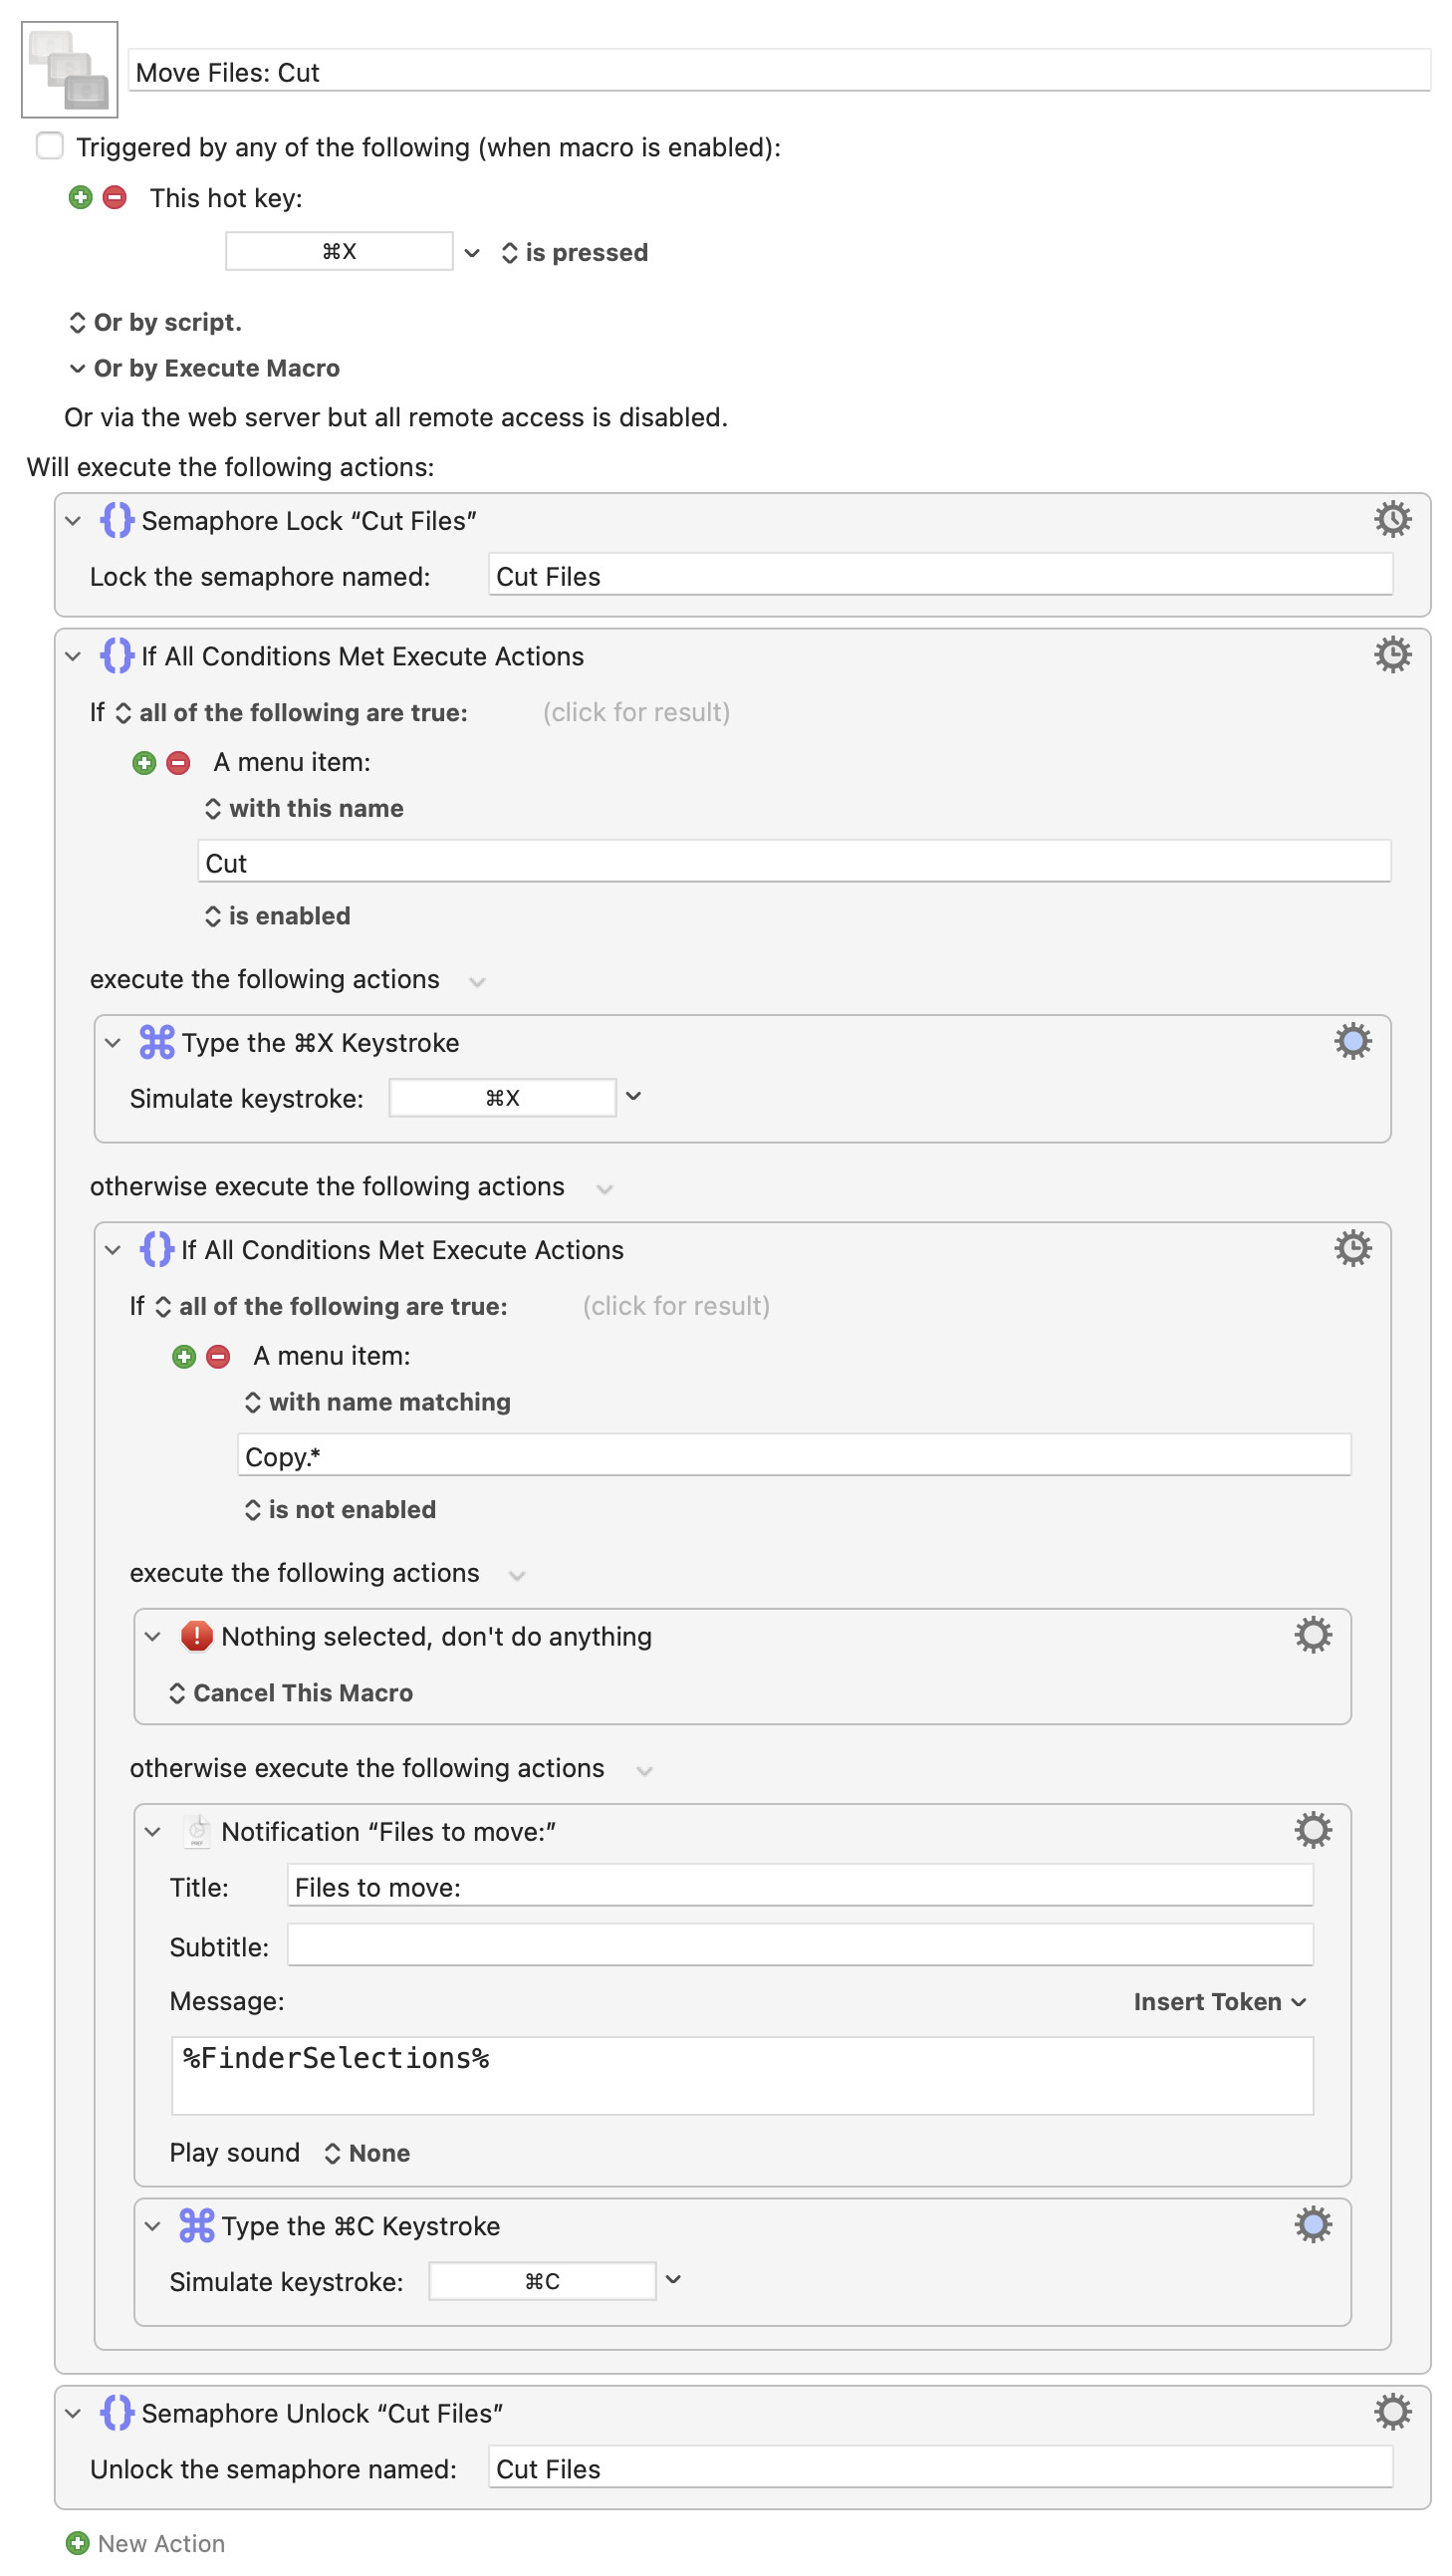Viewport: 1452px width, 2576px height.
Task: Change the 'Cancel This Macro' popup option
Action: pyautogui.click(x=292, y=1692)
